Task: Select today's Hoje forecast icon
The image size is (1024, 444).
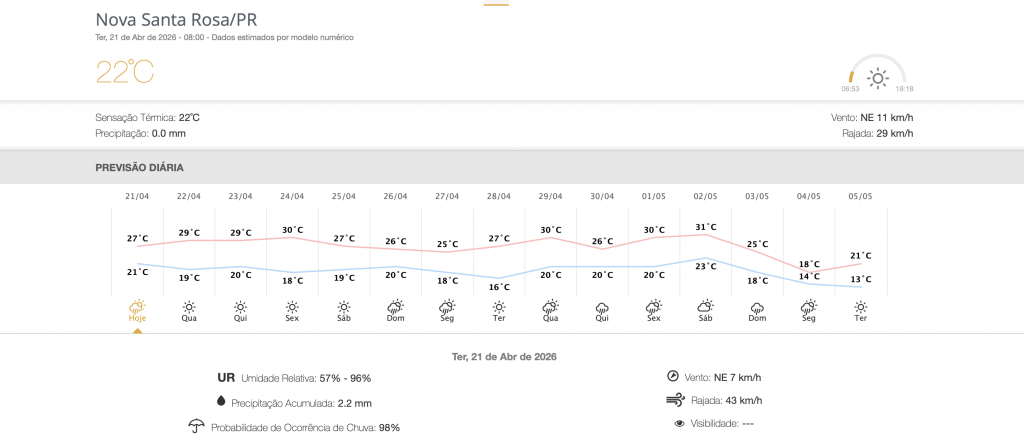Action: coord(137,307)
